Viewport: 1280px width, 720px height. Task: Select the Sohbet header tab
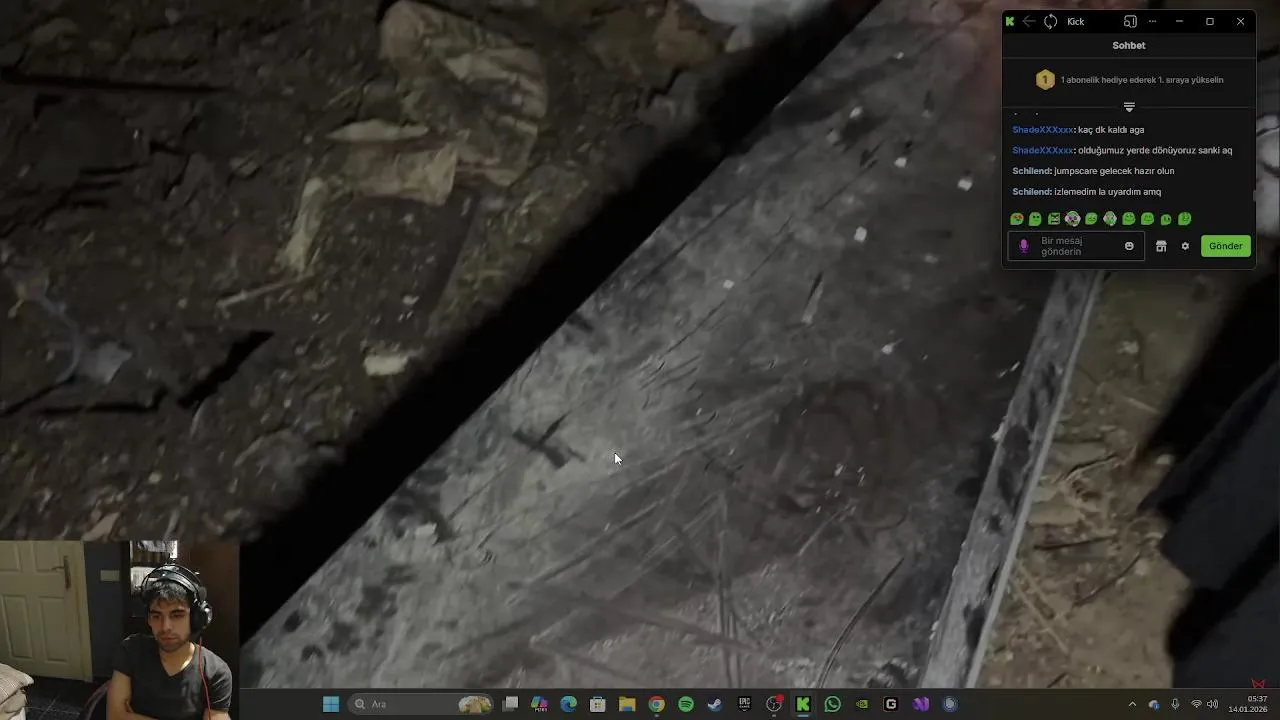tap(1129, 46)
